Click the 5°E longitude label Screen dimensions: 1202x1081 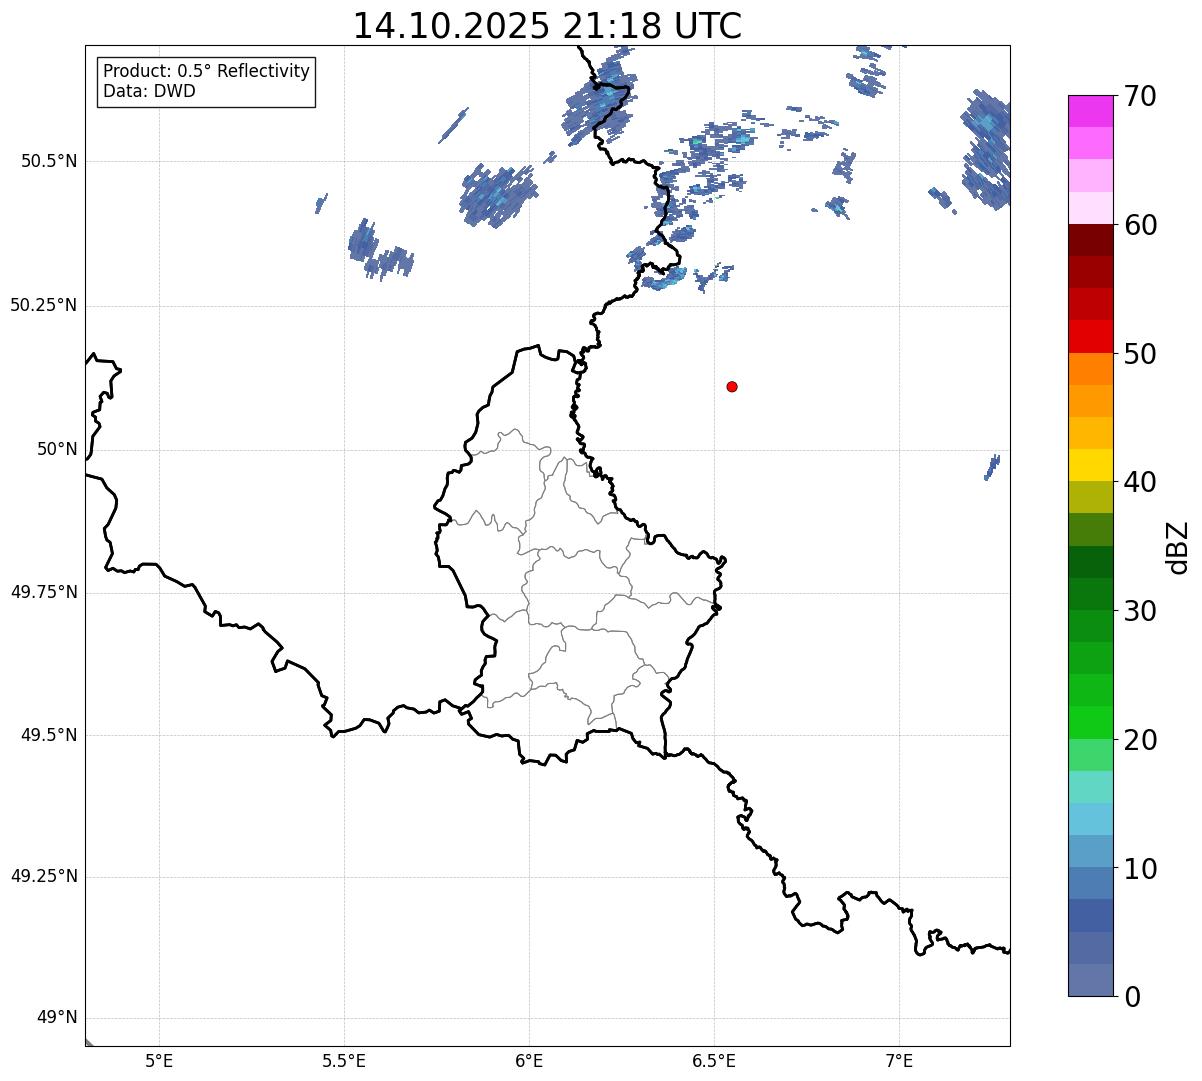pos(159,1060)
